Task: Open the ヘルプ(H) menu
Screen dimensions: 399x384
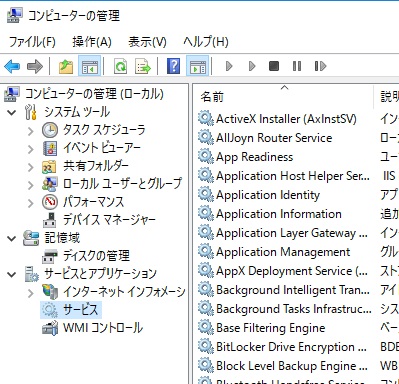Action: pos(206,42)
